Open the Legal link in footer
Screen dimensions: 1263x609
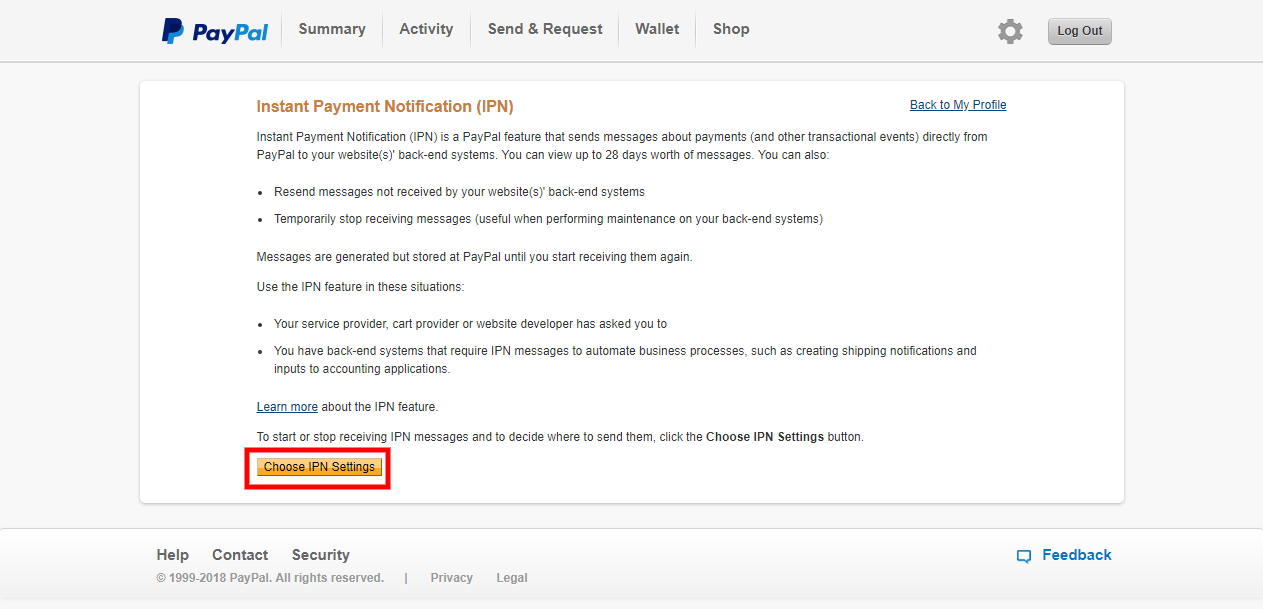(x=512, y=578)
